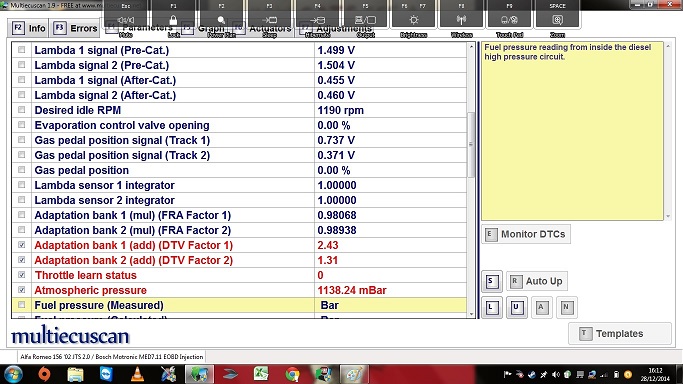Launch TeamViewer from the taskbar
Viewport: 683px width, 384px height.
click(x=106, y=374)
